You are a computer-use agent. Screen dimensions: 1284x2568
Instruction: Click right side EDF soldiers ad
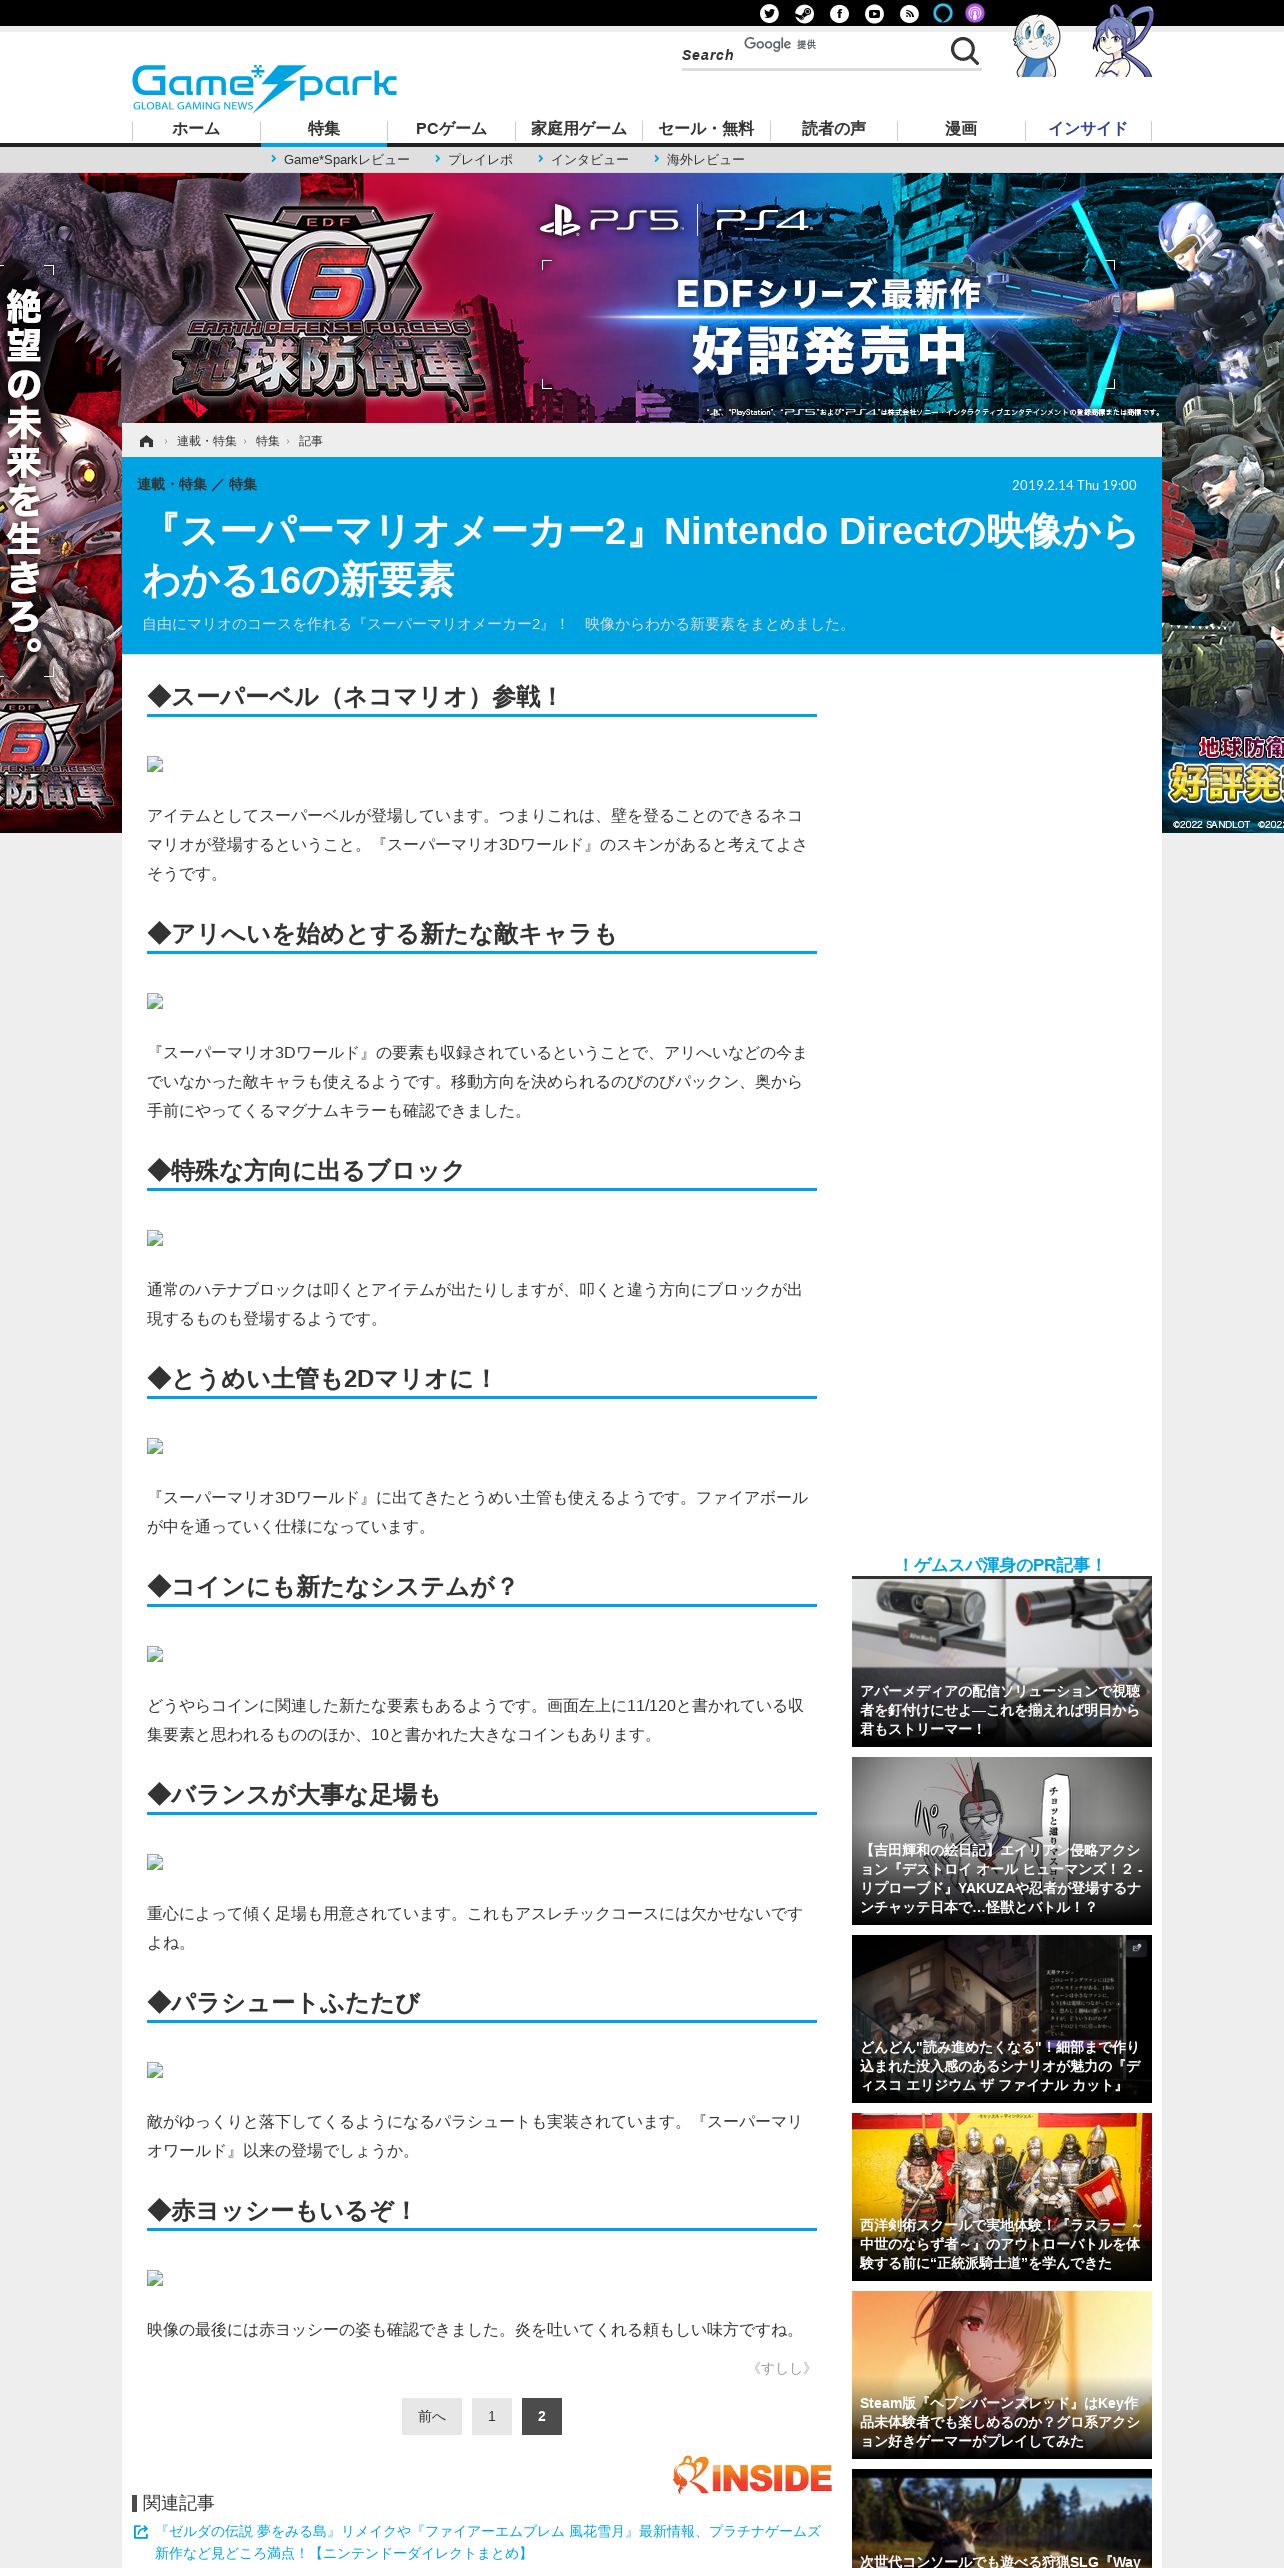[x=1223, y=503]
